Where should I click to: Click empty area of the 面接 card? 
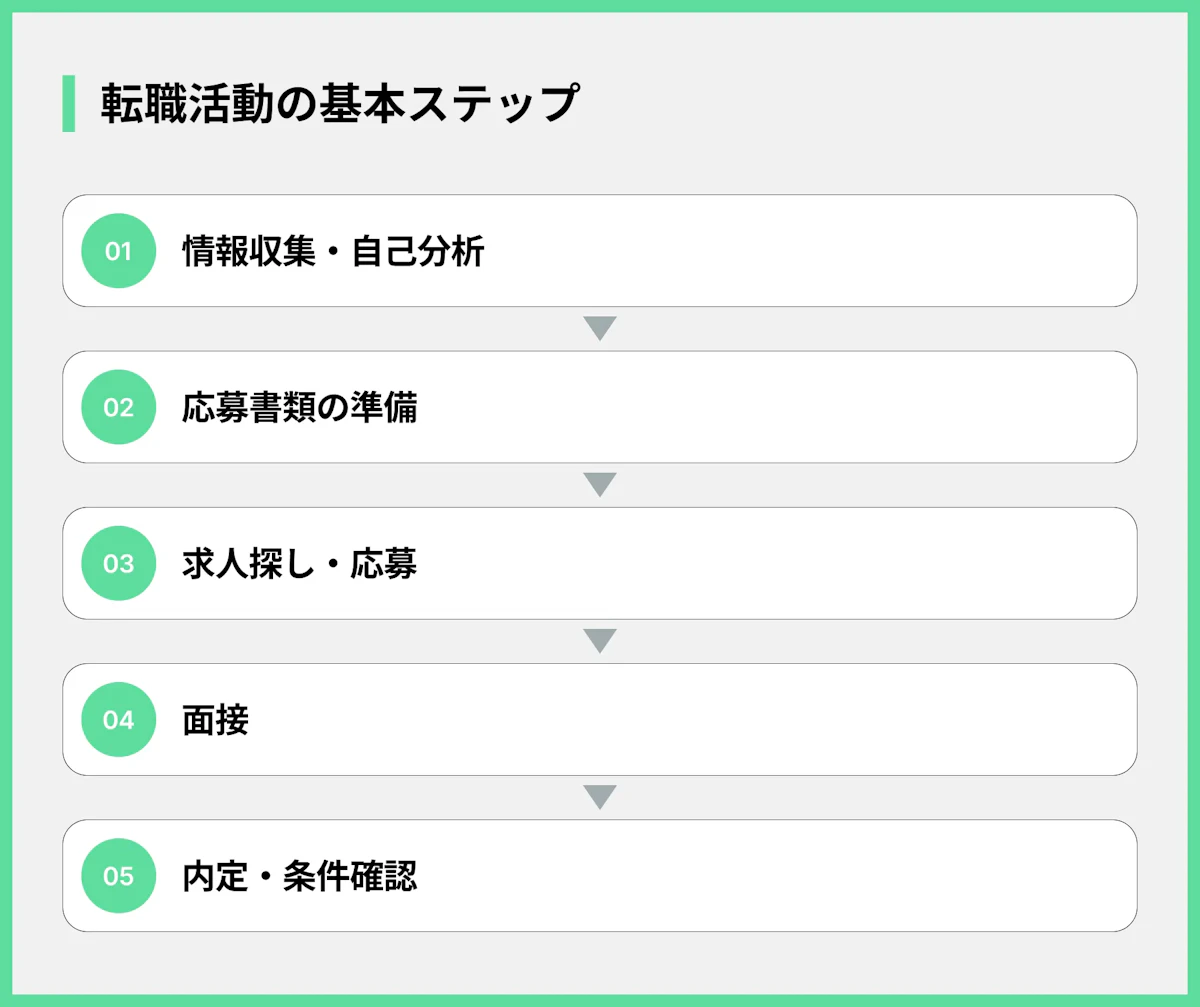coord(700,720)
